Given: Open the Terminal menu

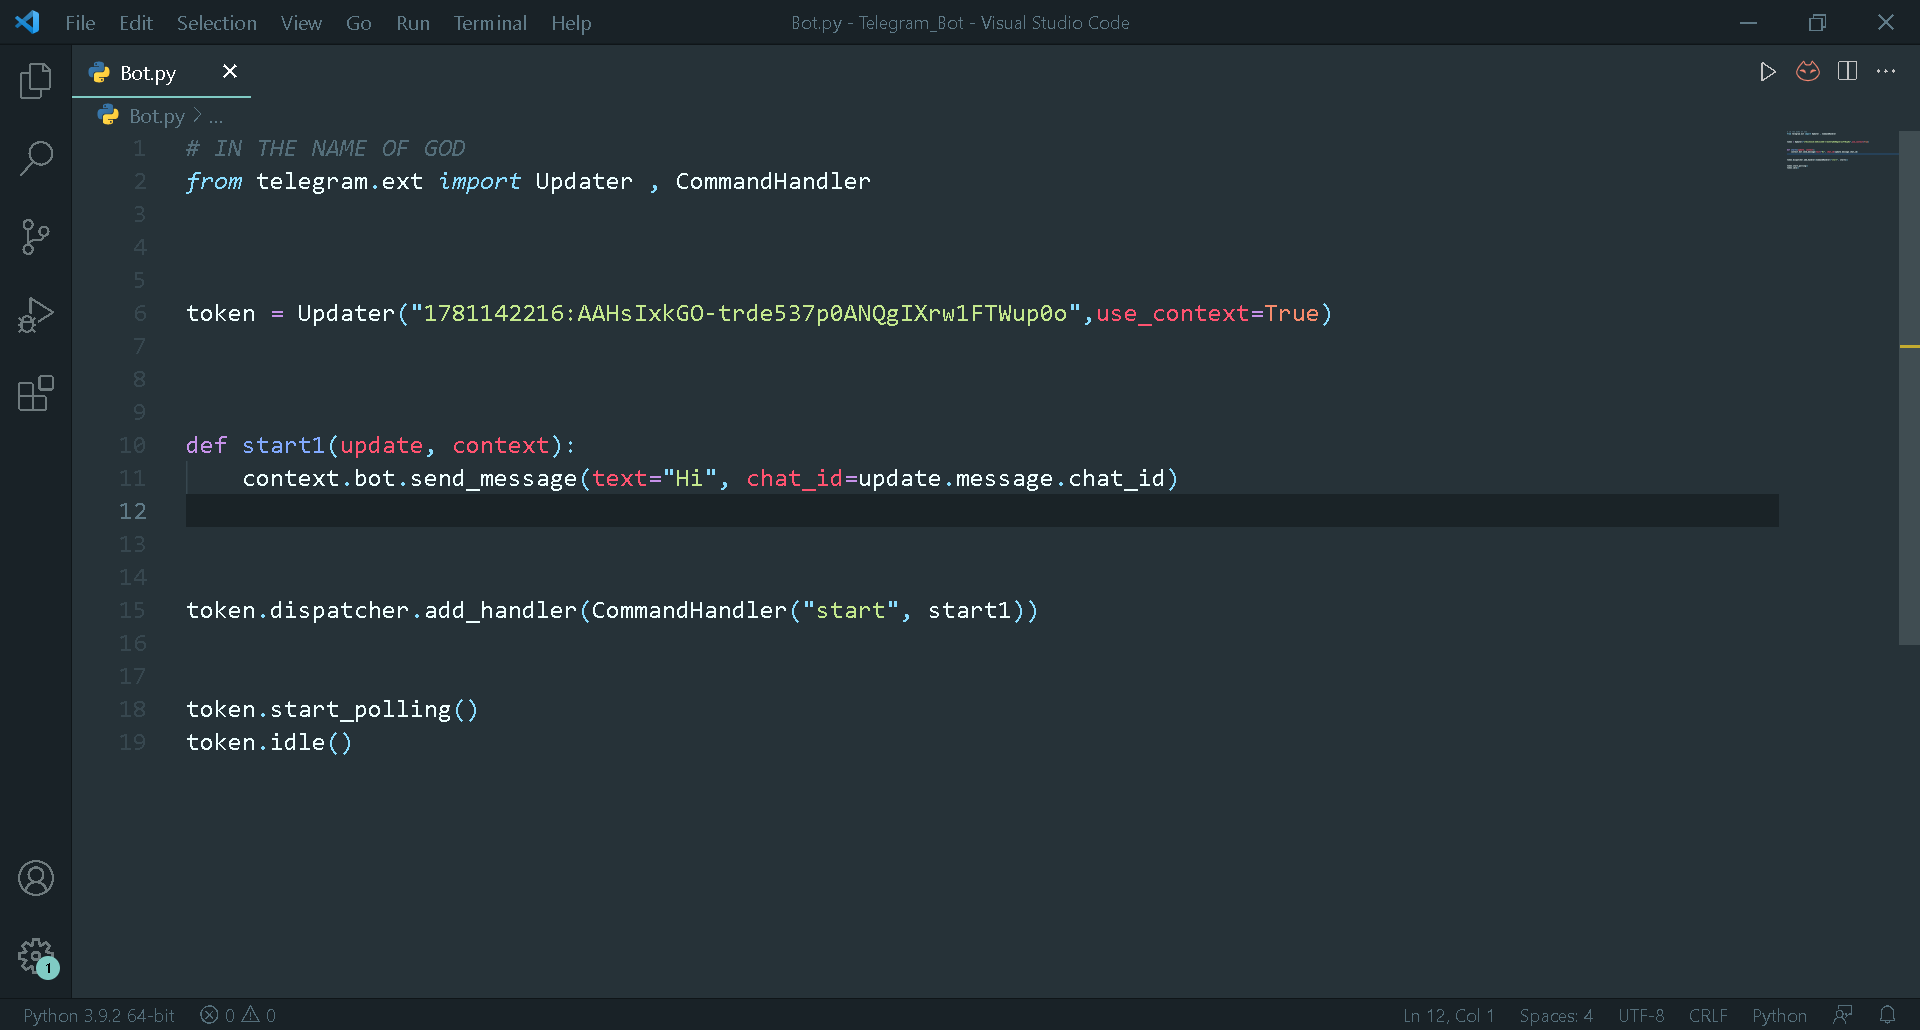Looking at the screenshot, I should click(x=489, y=23).
